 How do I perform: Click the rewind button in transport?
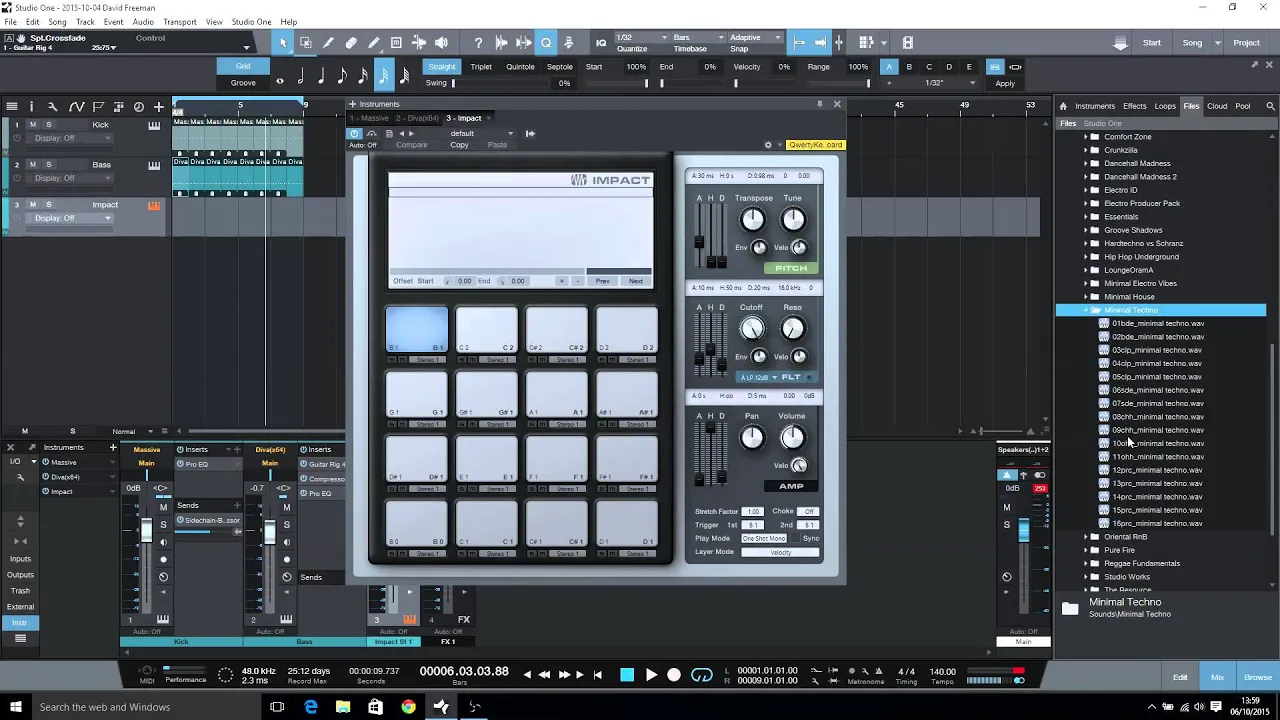(x=545, y=675)
